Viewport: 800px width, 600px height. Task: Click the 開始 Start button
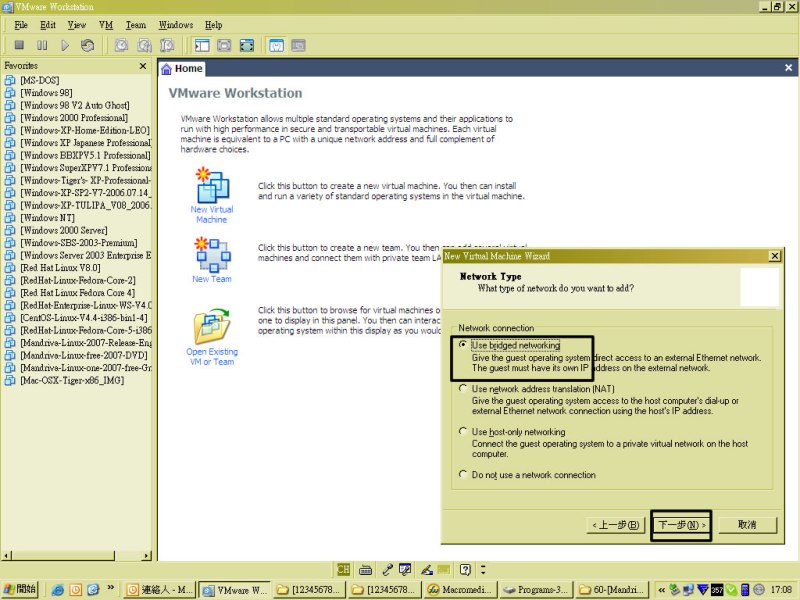pyautogui.click(x=20, y=590)
